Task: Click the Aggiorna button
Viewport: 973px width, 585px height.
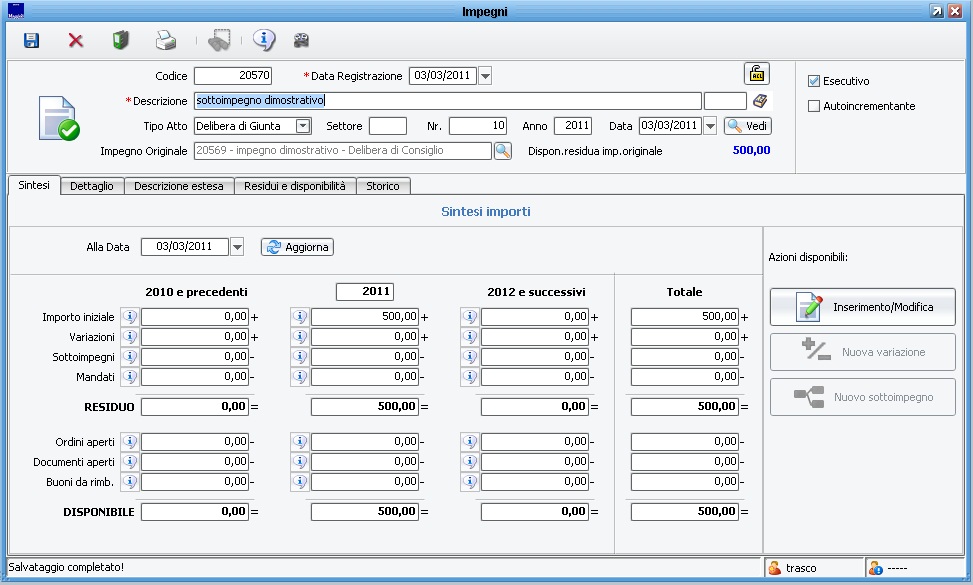Action: (x=297, y=247)
